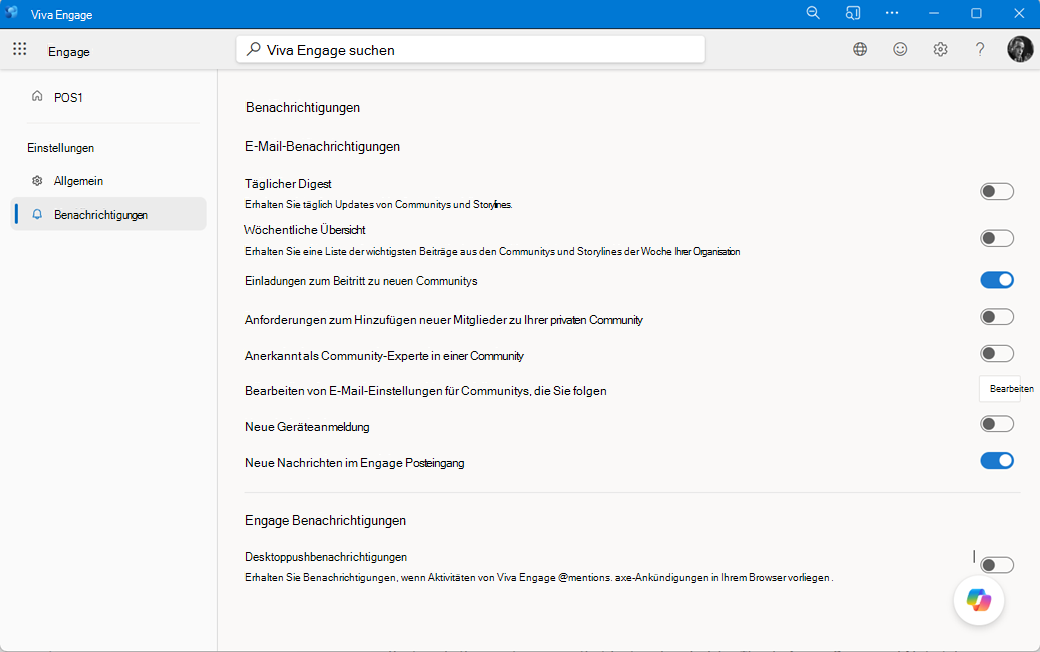1040x652 pixels.
Task: Open the zoom magnifier in title bar
Action: point(813,13)
